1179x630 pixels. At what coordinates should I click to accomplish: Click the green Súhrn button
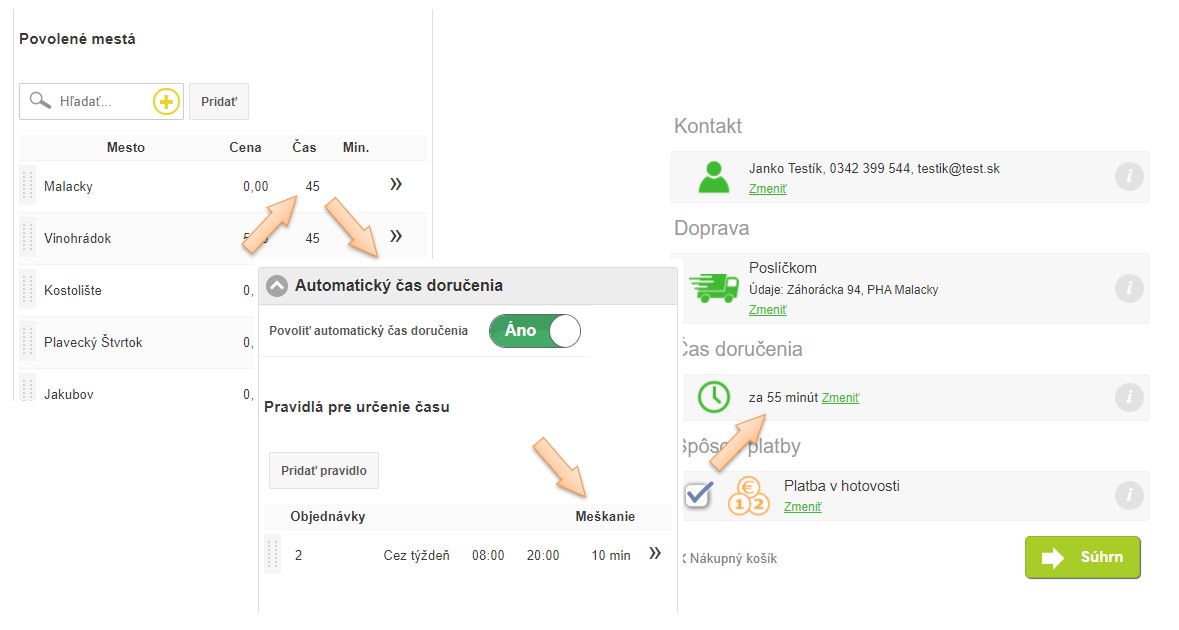pos(1082,557)
